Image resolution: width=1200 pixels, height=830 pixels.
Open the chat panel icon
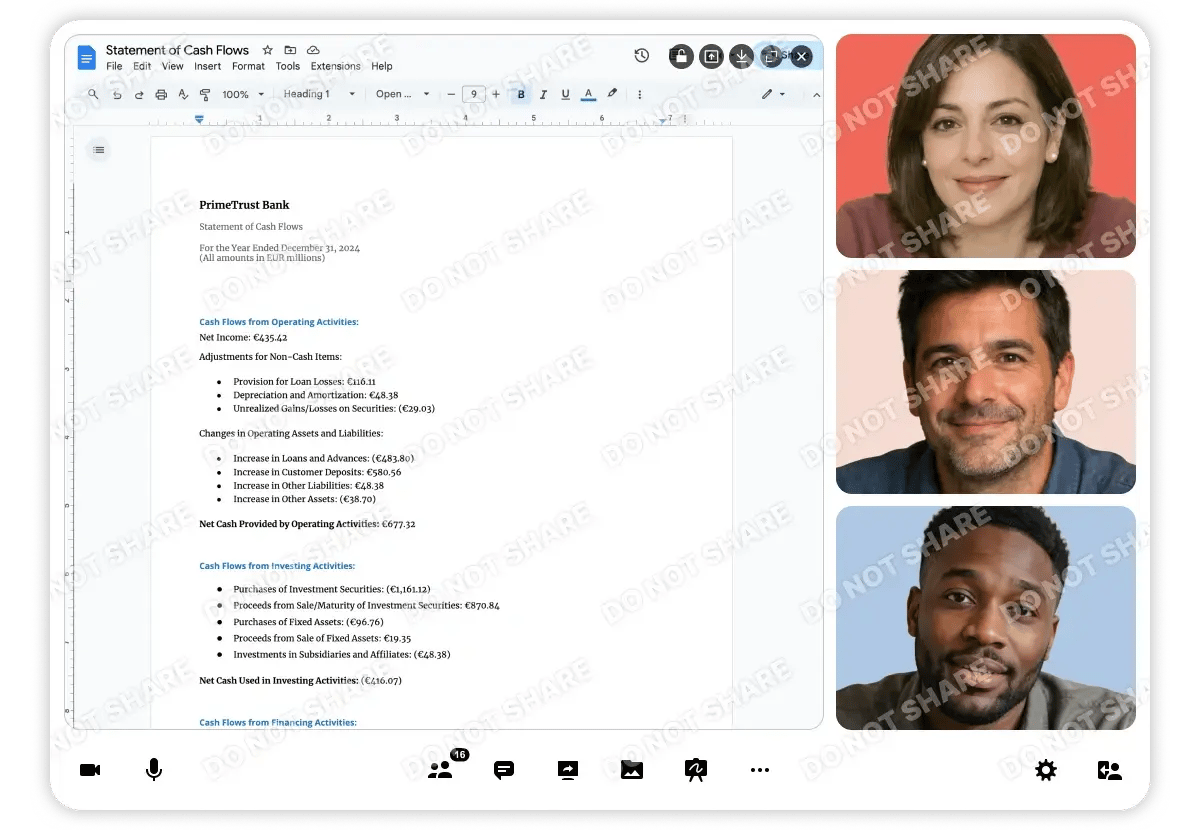(504, 770)
